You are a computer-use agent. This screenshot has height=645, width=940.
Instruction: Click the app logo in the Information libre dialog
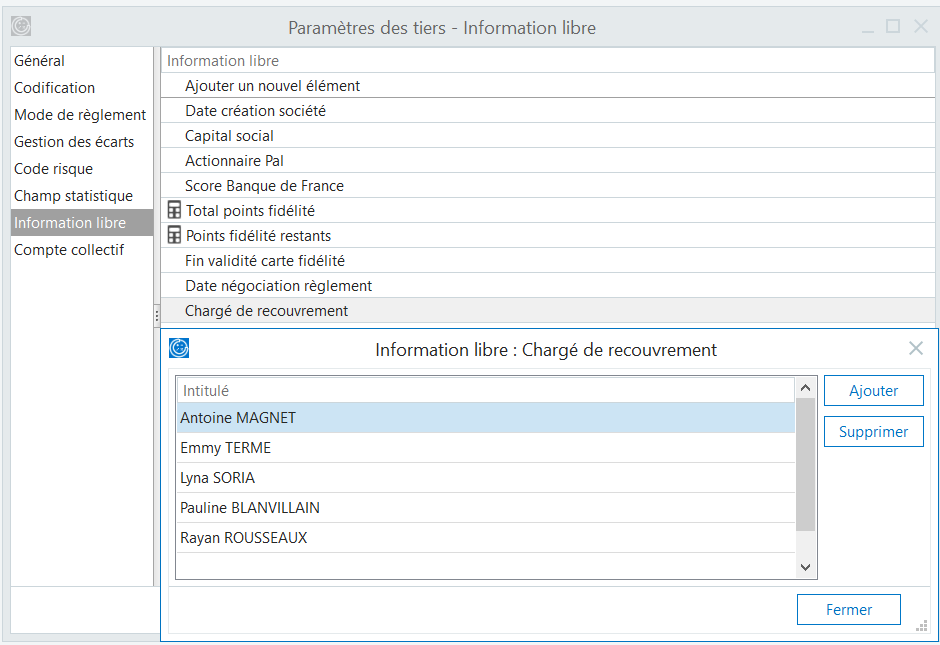(179, 348)
